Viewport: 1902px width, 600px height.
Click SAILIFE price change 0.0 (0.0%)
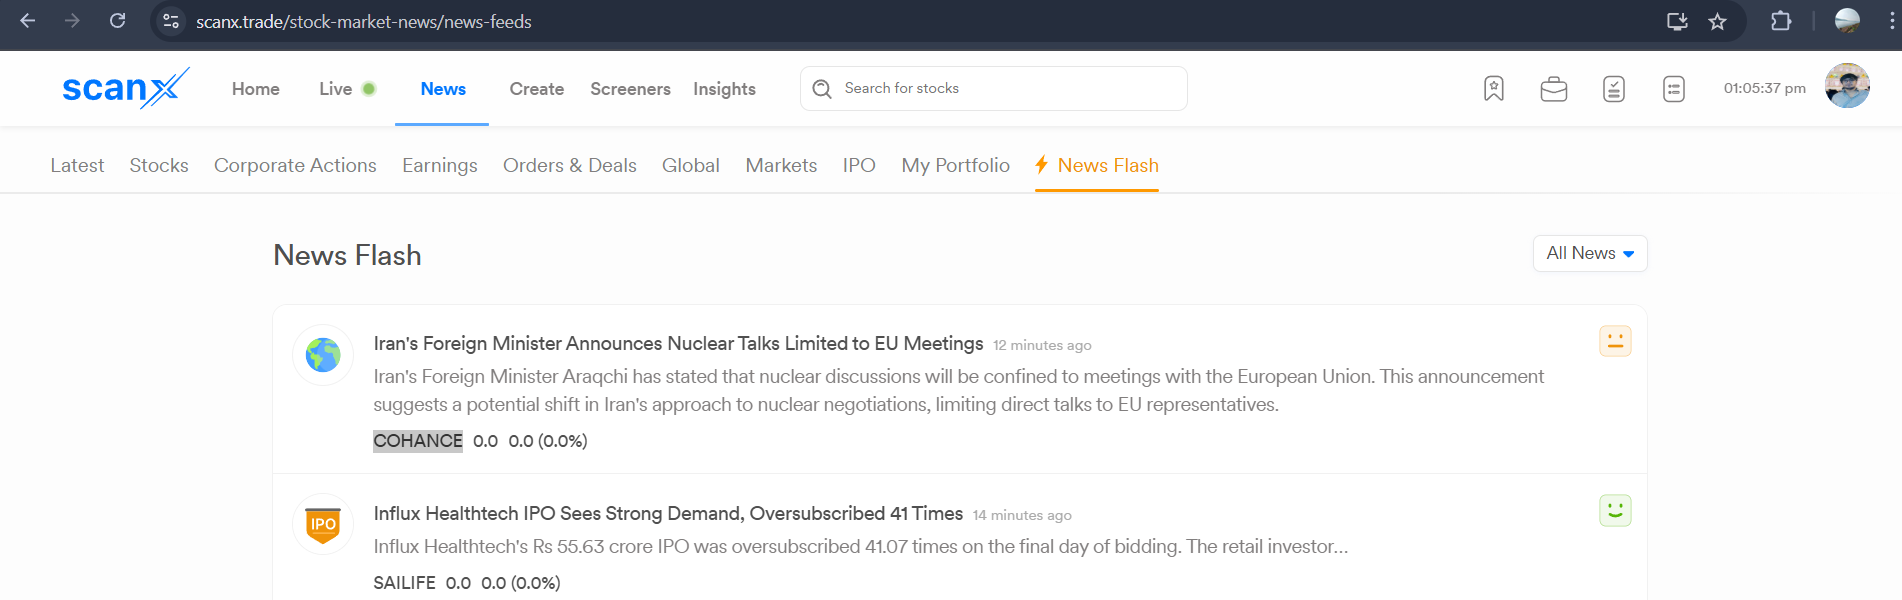[521, 583]
